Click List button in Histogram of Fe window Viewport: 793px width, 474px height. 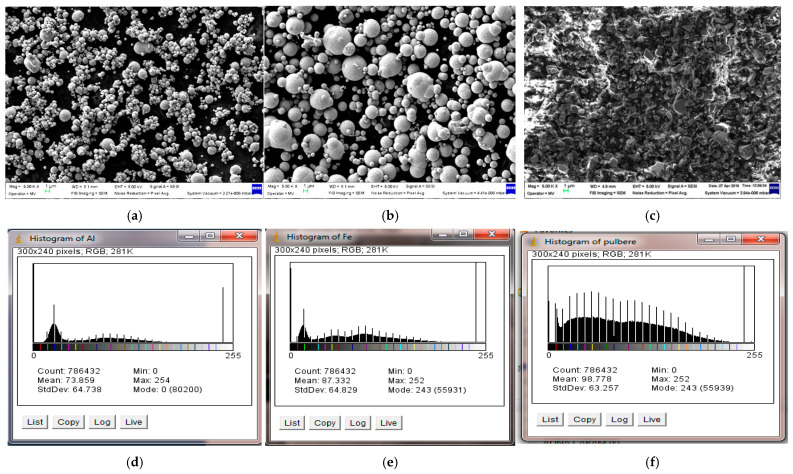point(292,423)
